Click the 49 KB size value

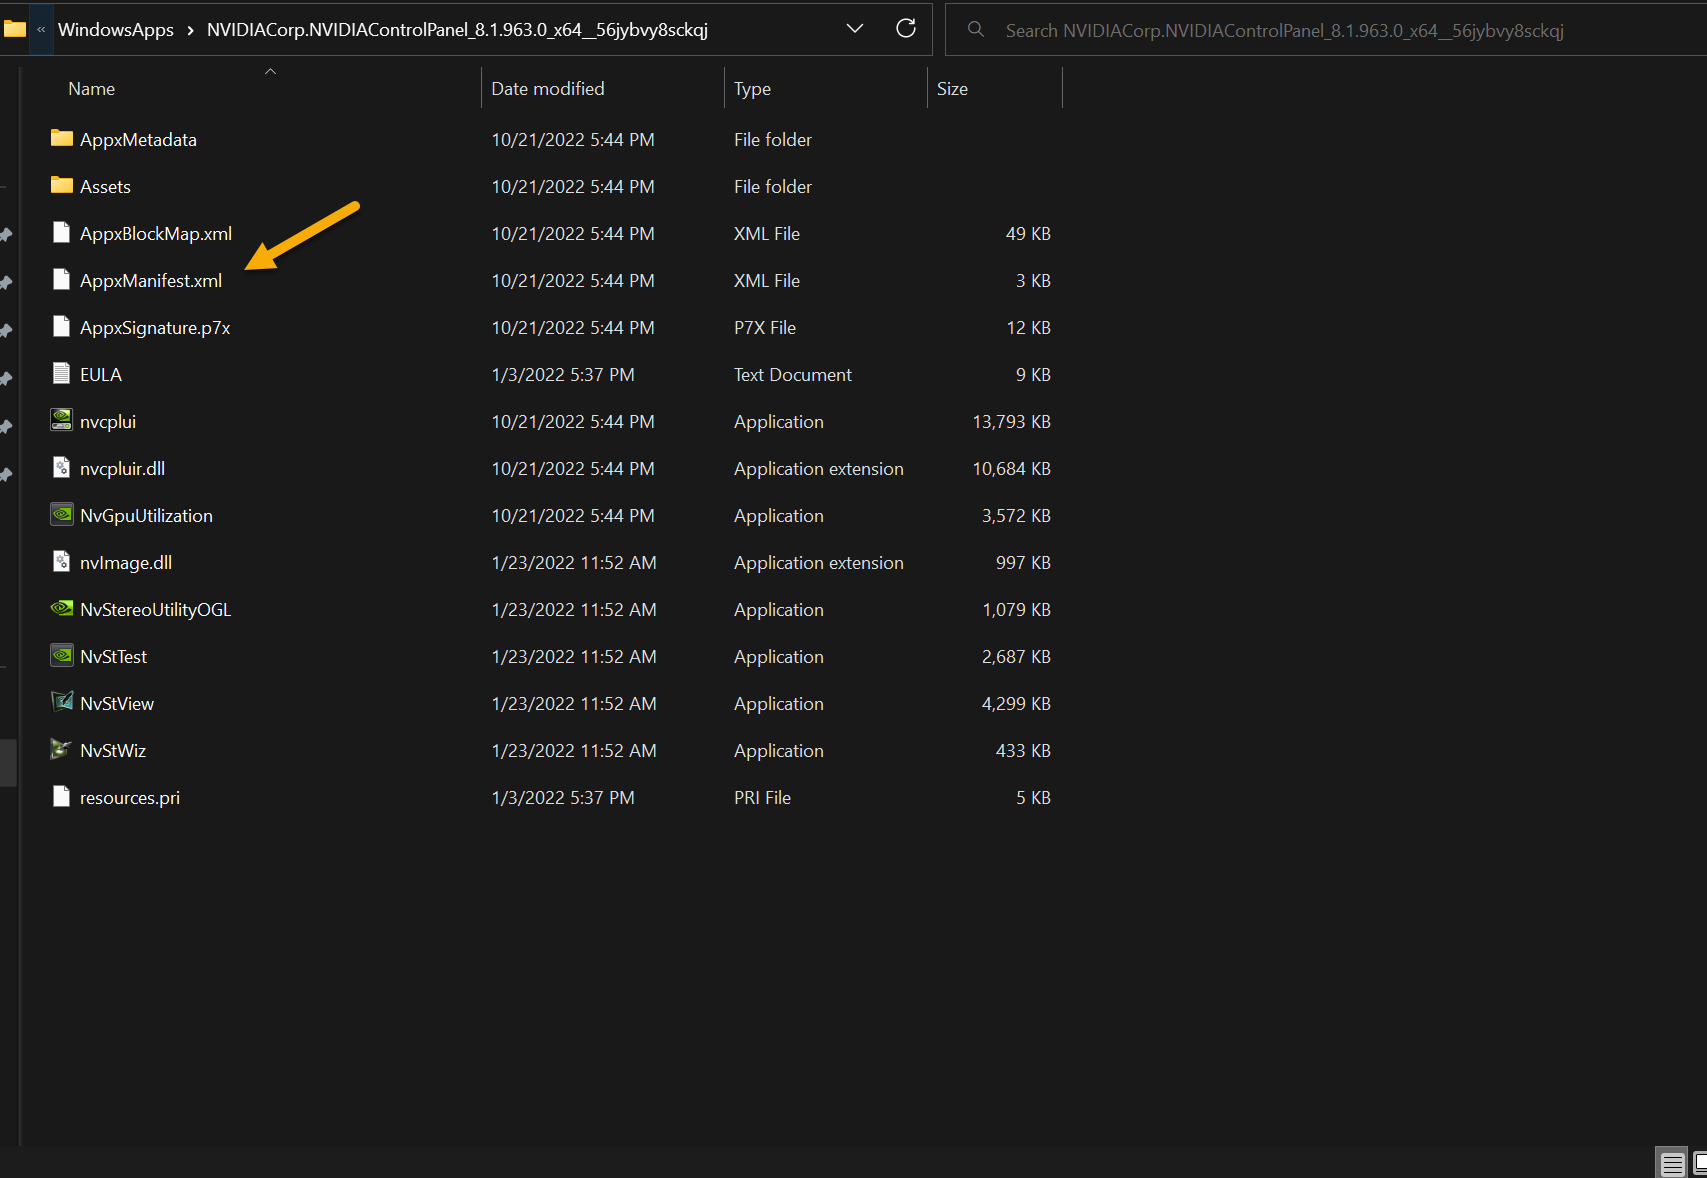pyautogui.click(x=1028, y=234)
